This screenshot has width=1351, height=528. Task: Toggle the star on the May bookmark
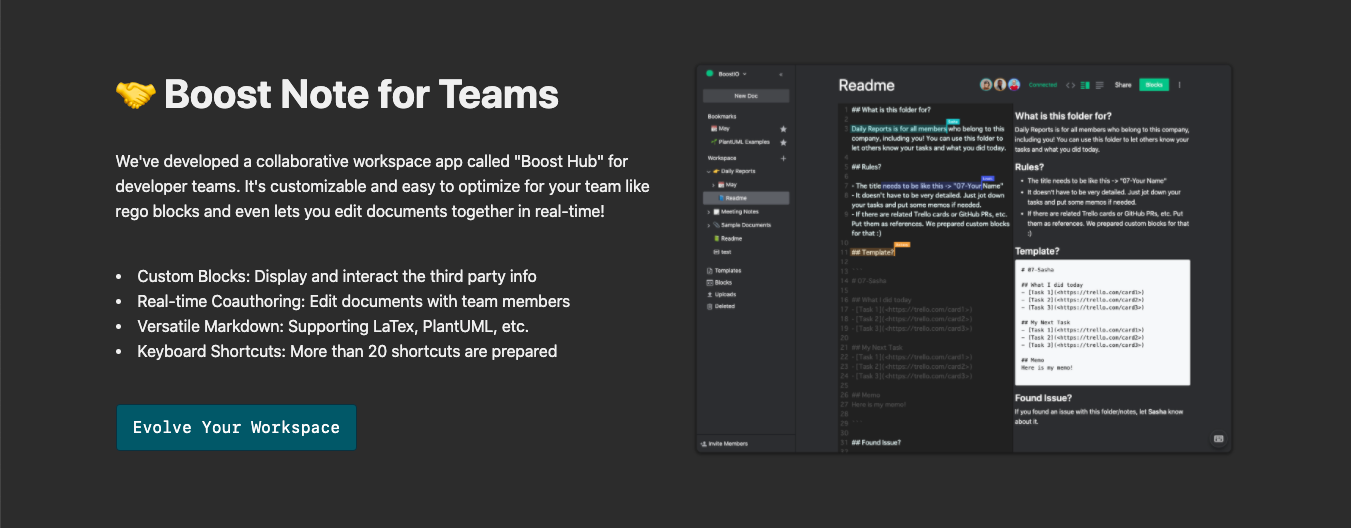click(x=783, y=129)
